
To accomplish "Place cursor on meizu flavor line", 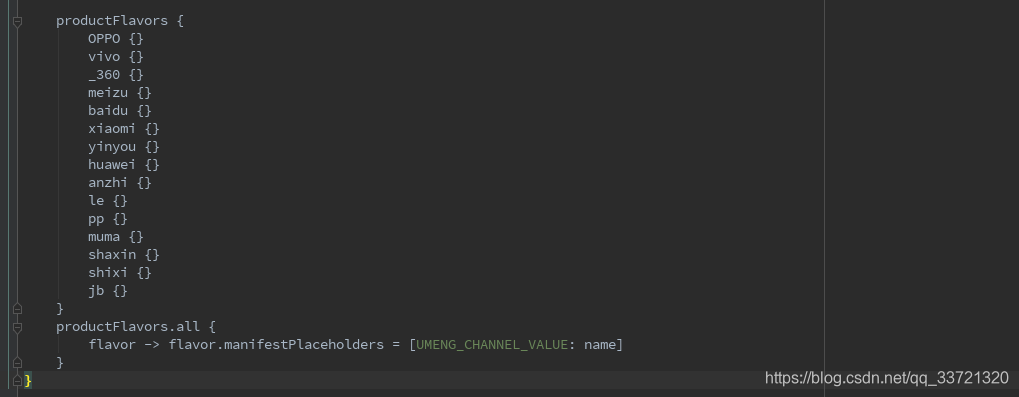I will point(120,92).
